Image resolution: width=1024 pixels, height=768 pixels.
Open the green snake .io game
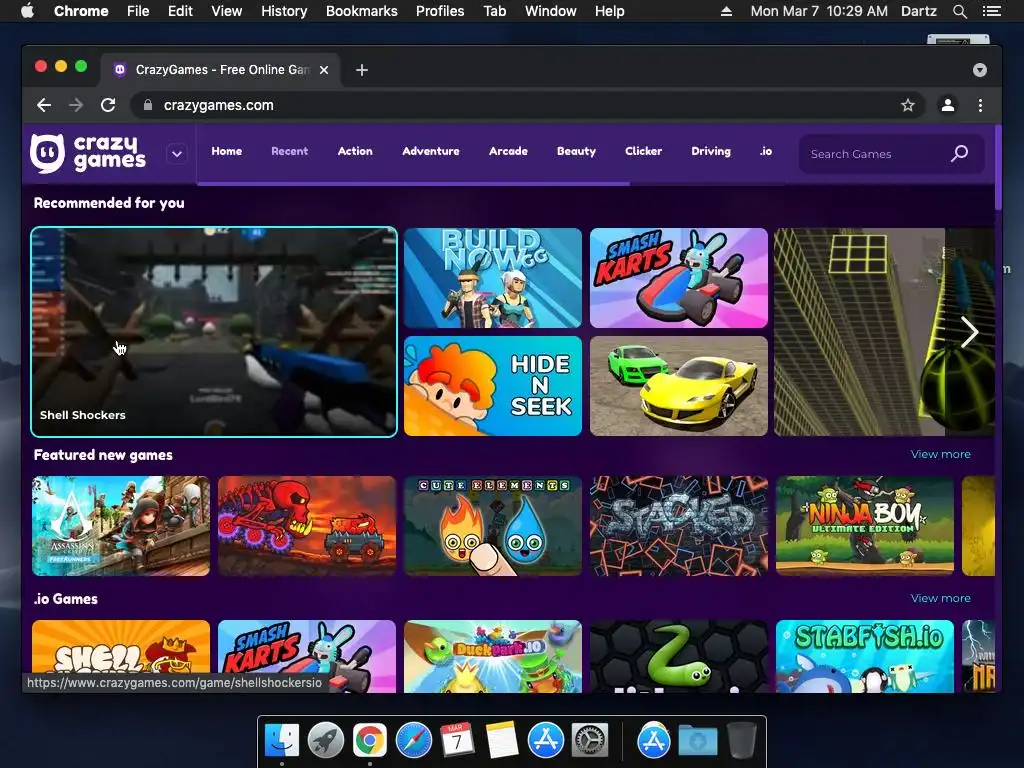point(679,656)
